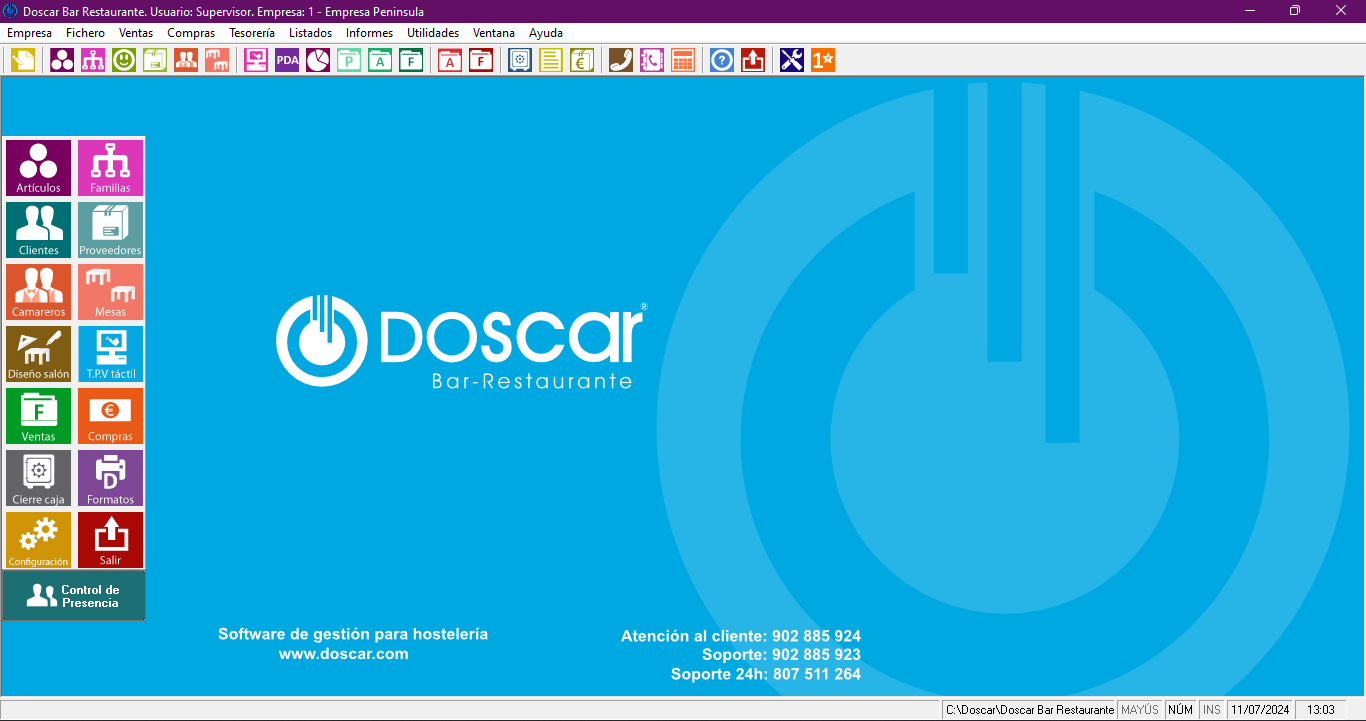The image size is (1366, 721).
Task: Click the Formatos printer tile
Action: (110, 478)
